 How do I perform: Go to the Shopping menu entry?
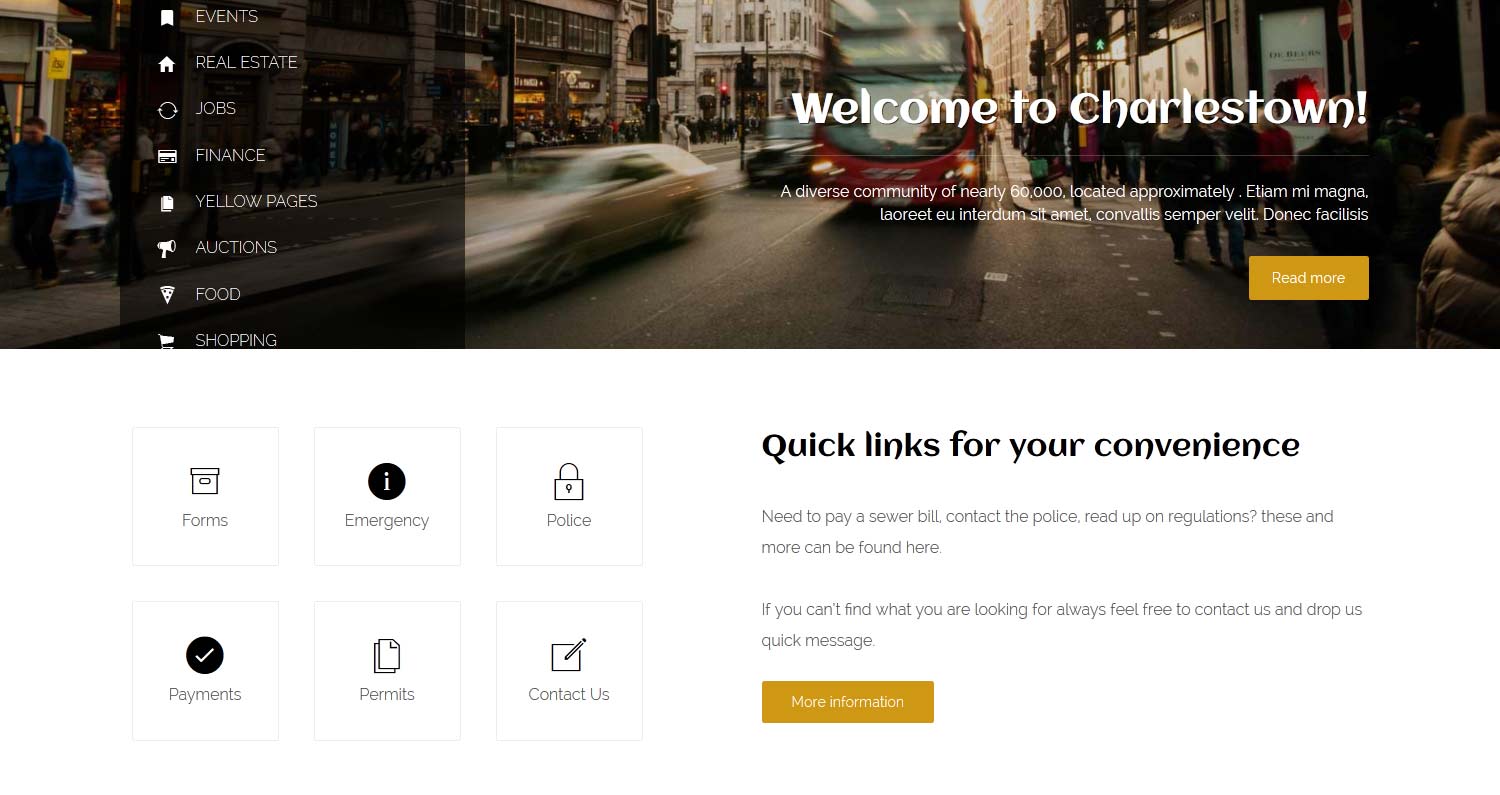[x=236, y=340]
